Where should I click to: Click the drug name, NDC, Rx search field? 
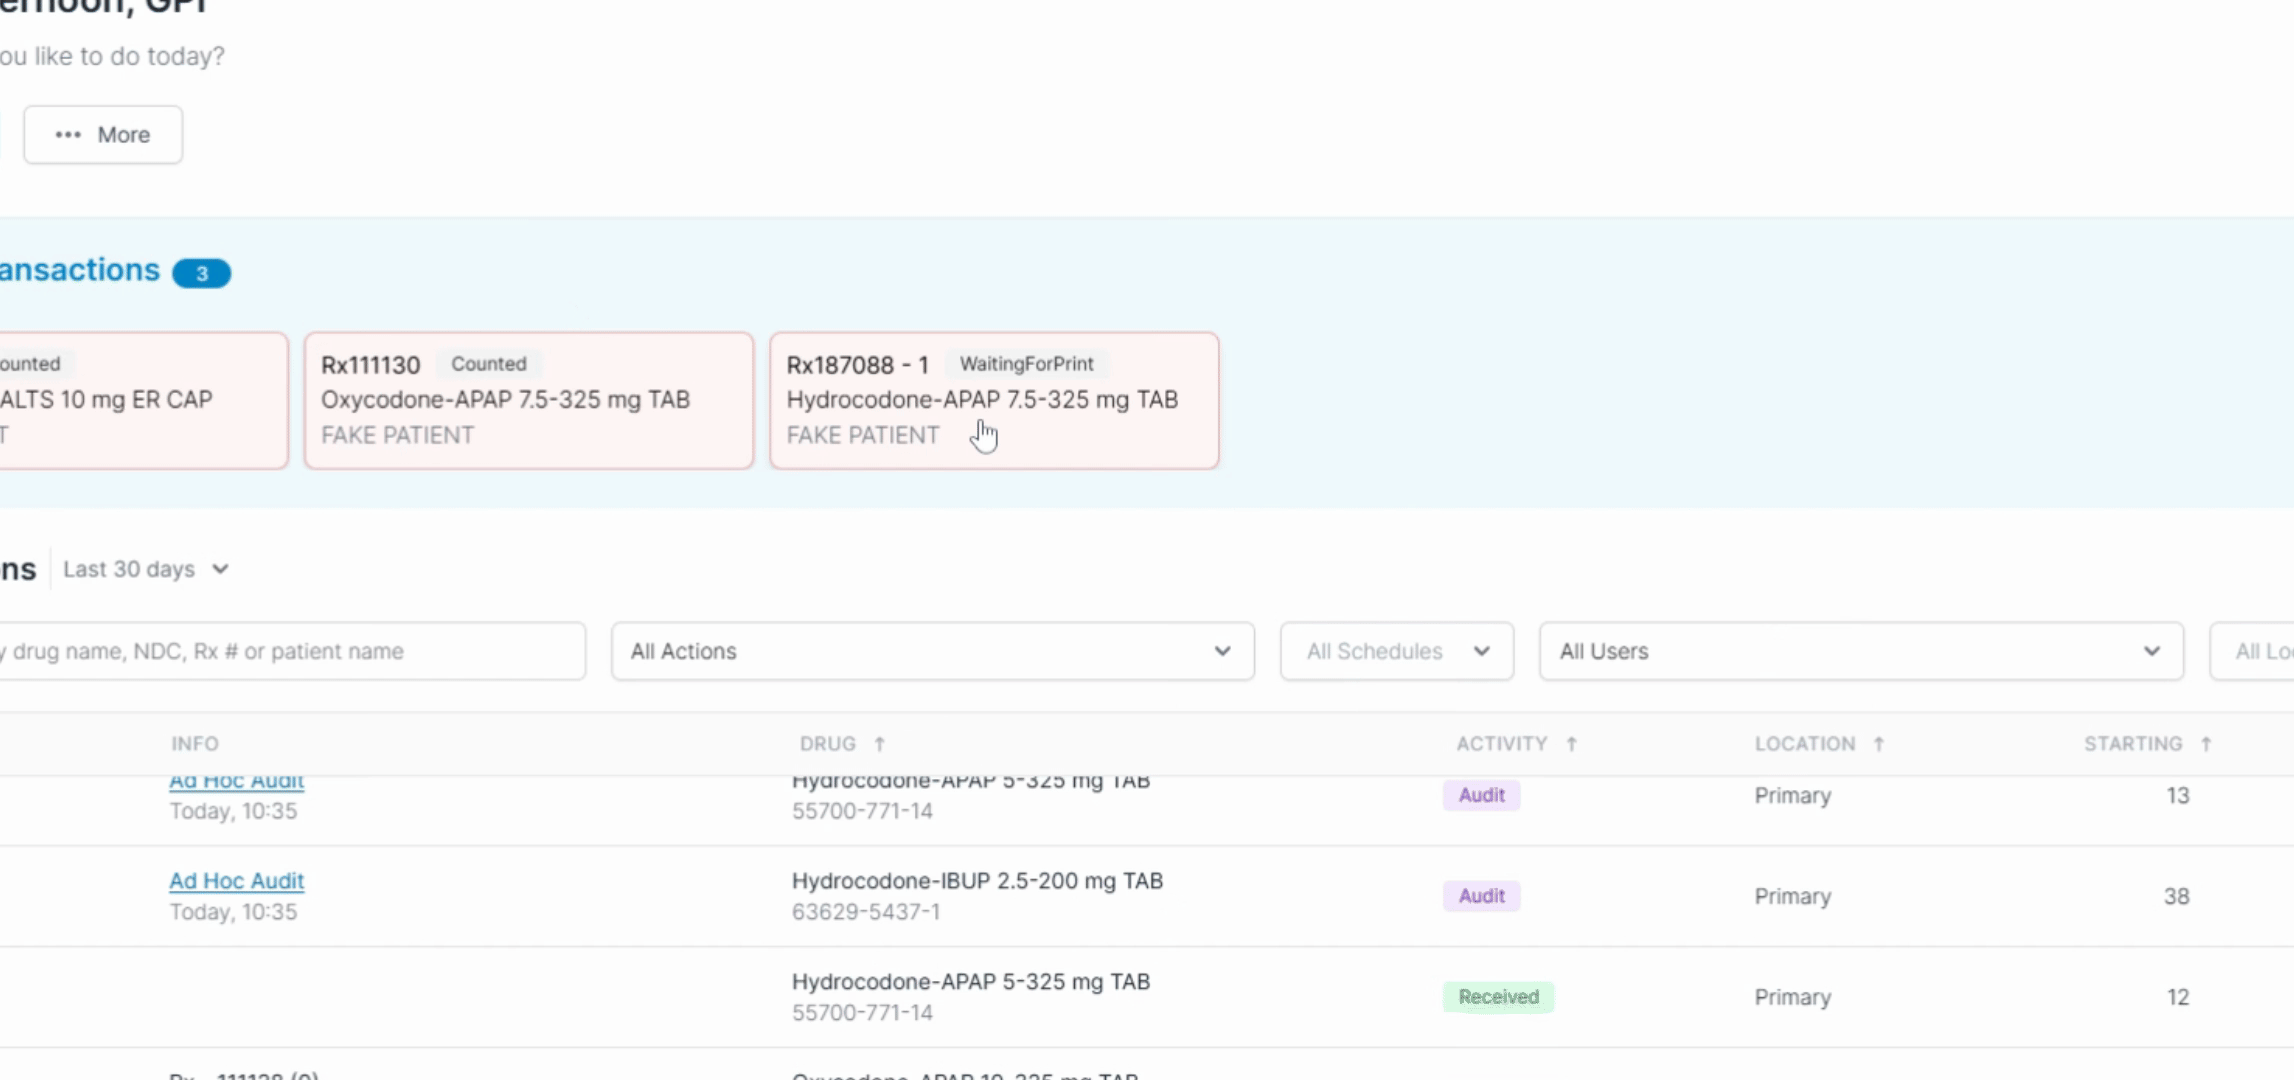(x=292, y=652)
